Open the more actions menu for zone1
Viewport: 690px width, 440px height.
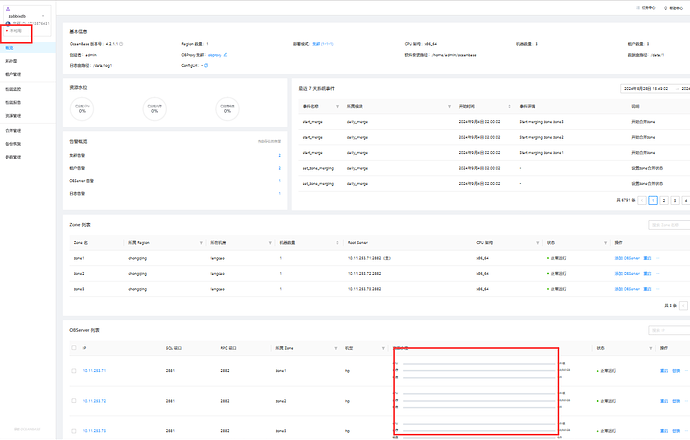[658, 258]
